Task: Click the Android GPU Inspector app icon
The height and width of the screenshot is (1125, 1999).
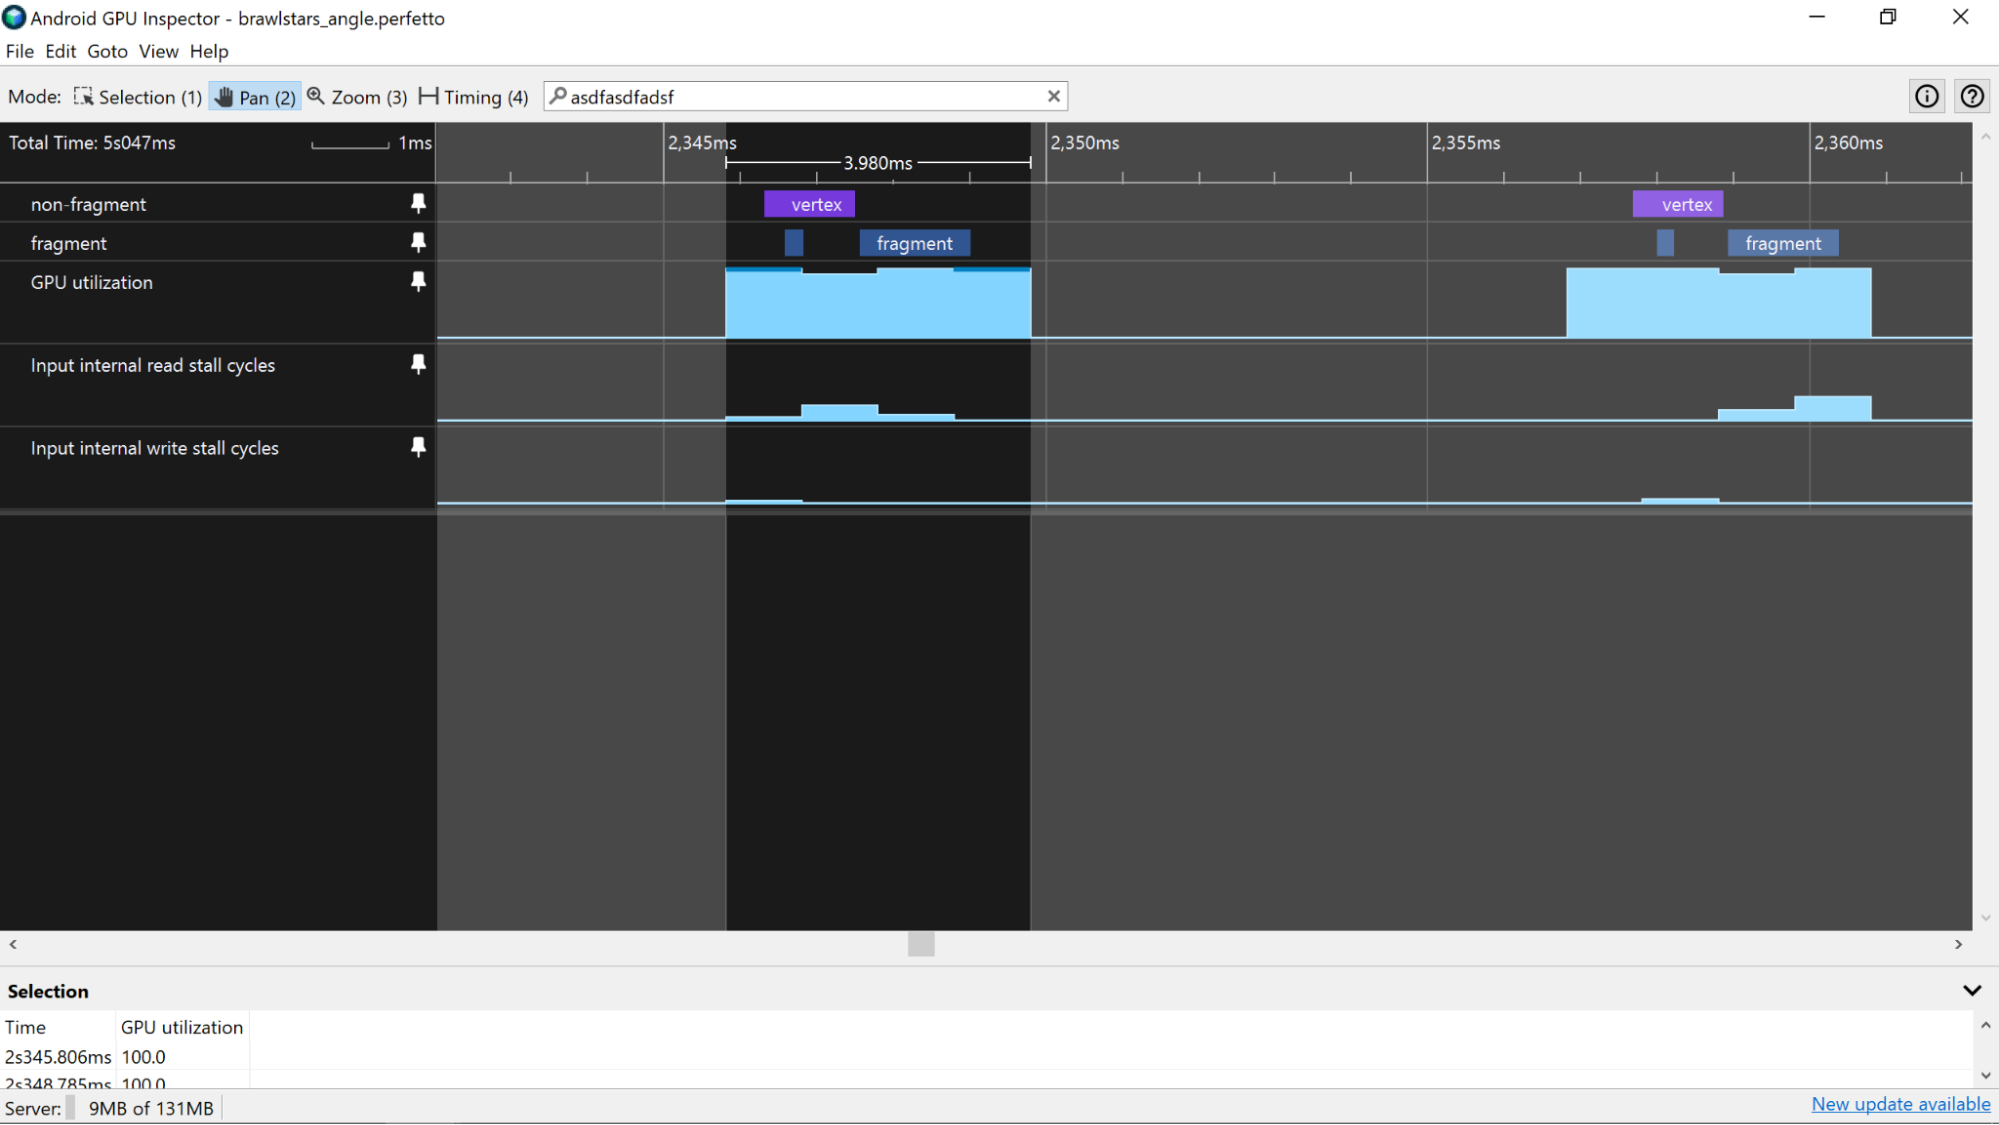Action: 14,17
